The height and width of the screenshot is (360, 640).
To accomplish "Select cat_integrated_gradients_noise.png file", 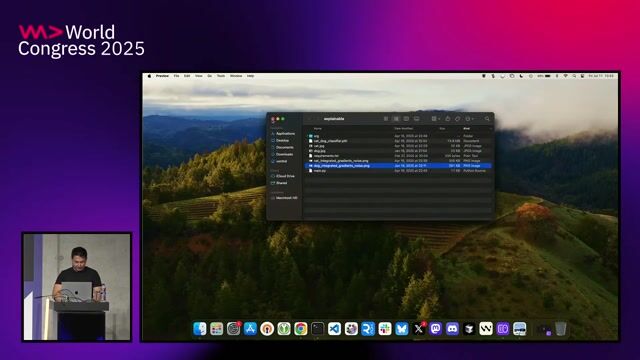I will [x=398, y=161].
